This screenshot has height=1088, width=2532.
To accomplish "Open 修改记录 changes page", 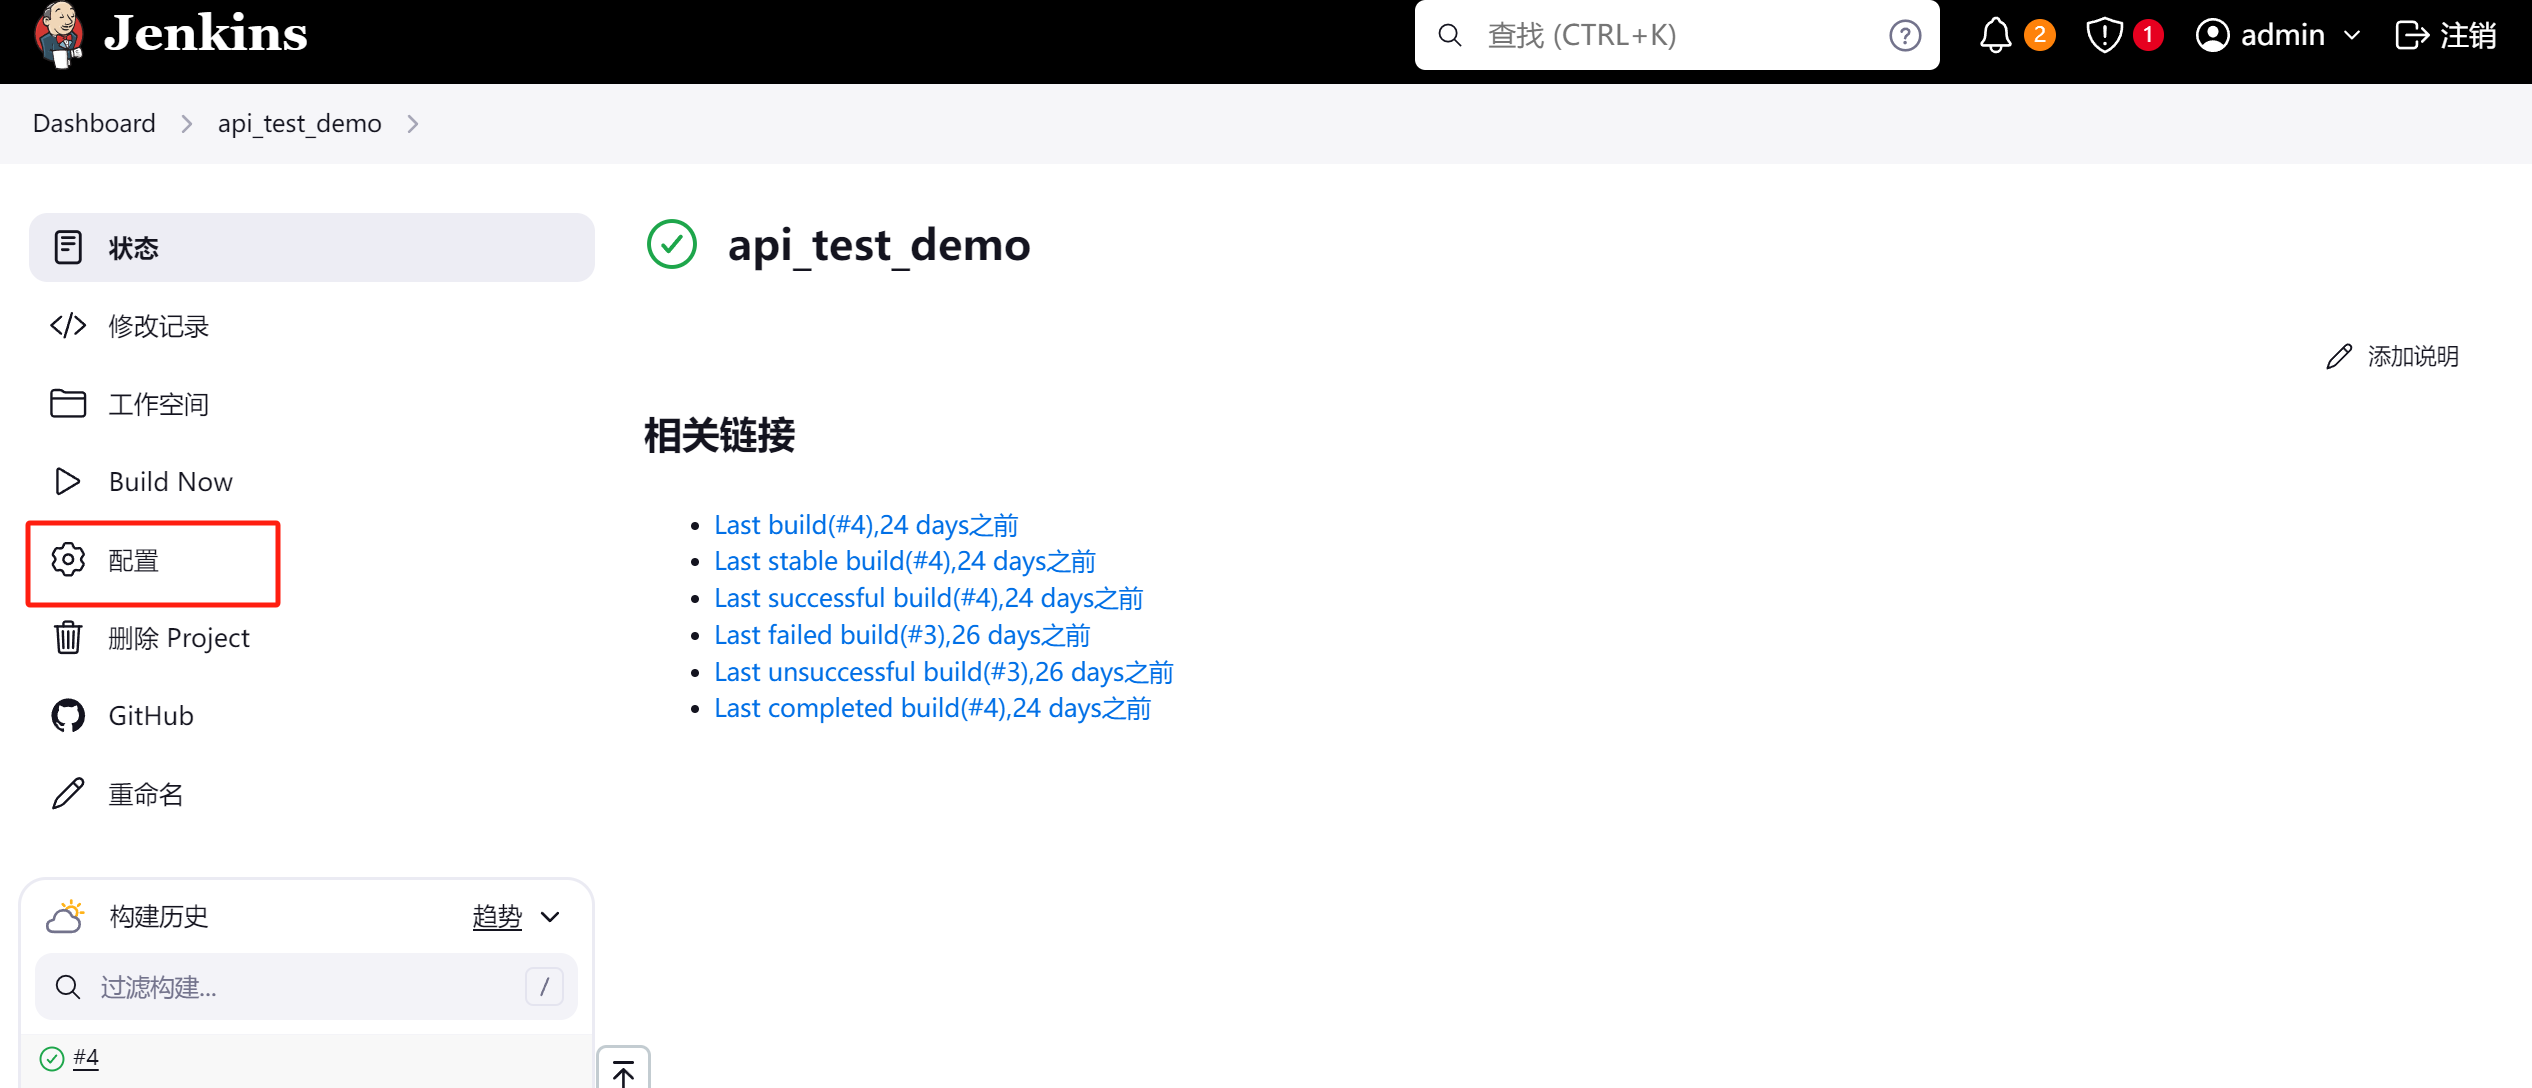I will click(158, 326).
